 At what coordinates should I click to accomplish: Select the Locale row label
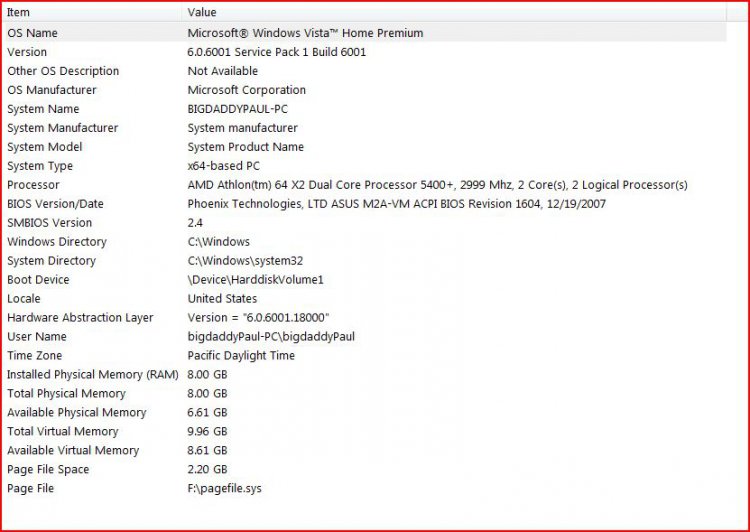pos(23,299)
